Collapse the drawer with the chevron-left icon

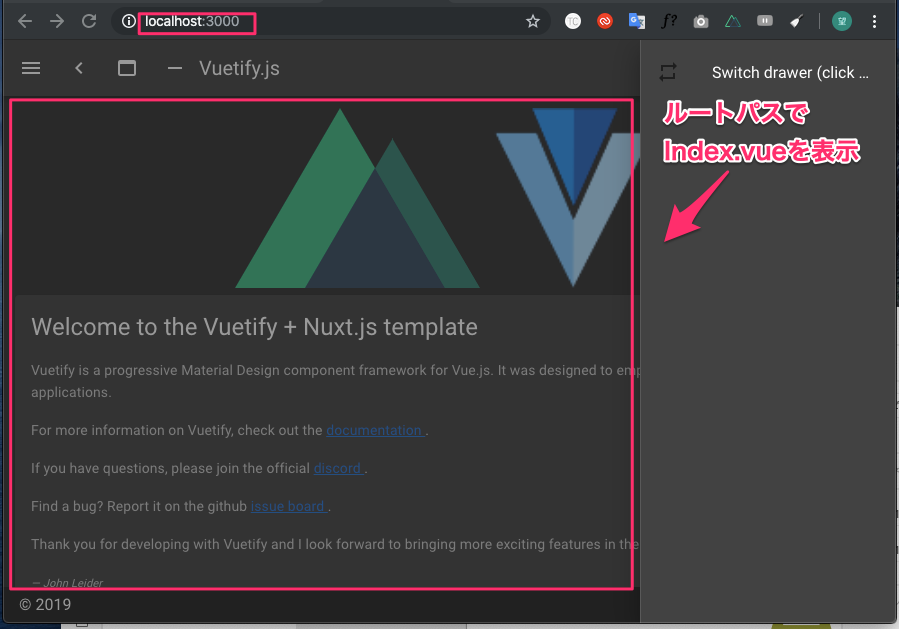point(79,68)
